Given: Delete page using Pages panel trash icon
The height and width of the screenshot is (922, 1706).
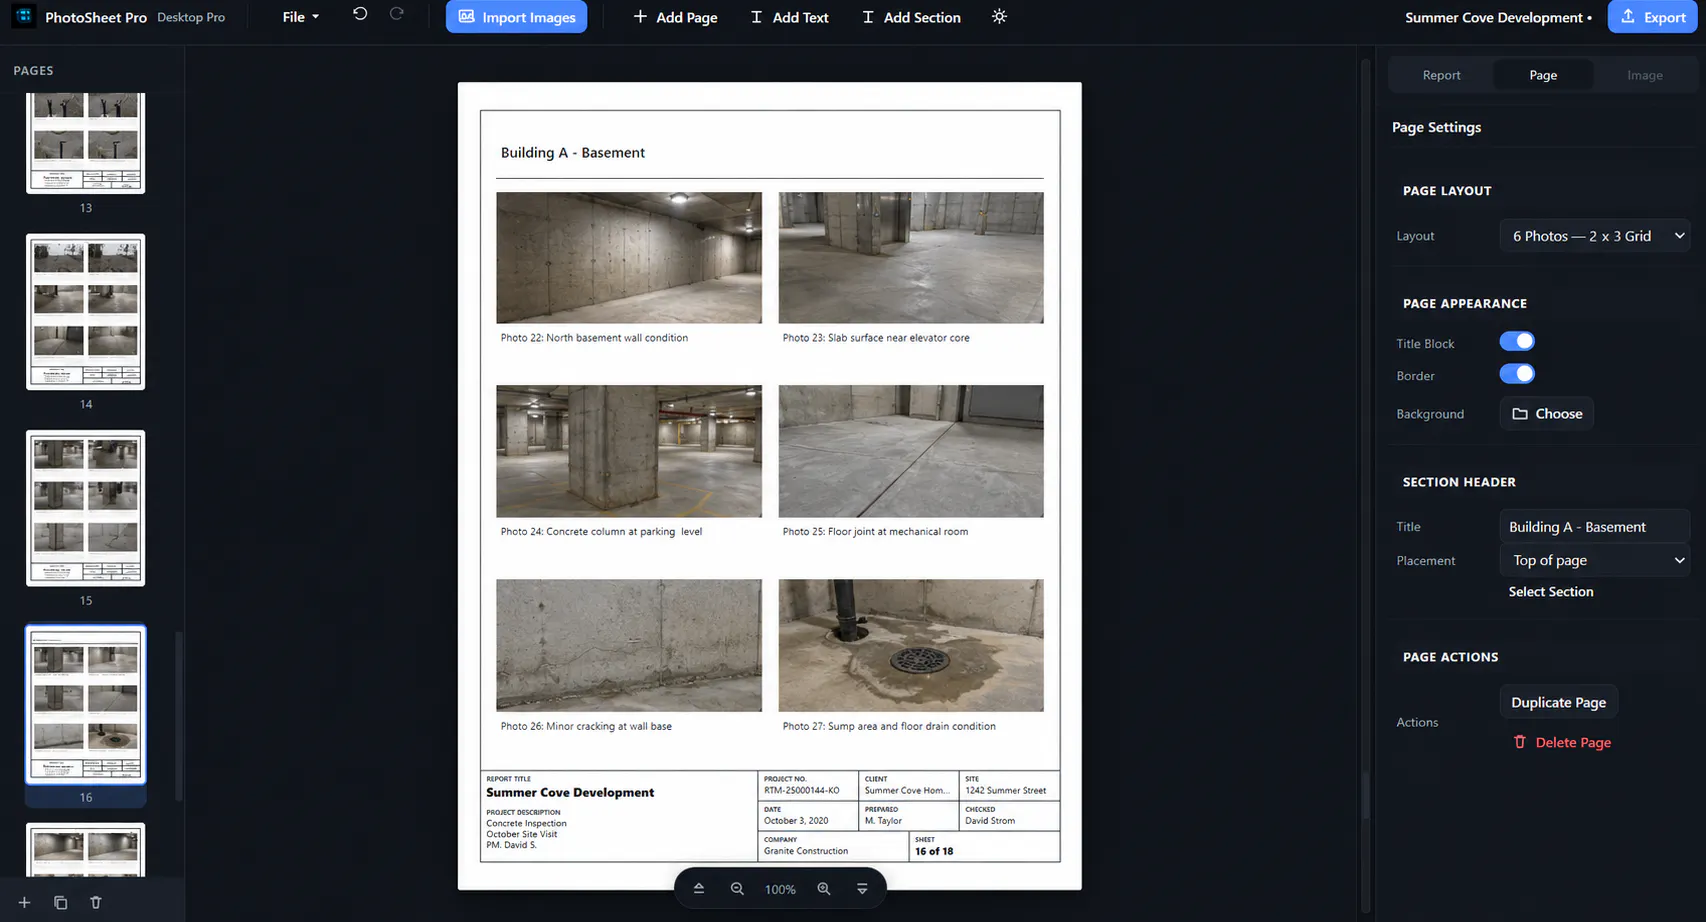Looking at the screenshot, I should click(x=96, y=902).
